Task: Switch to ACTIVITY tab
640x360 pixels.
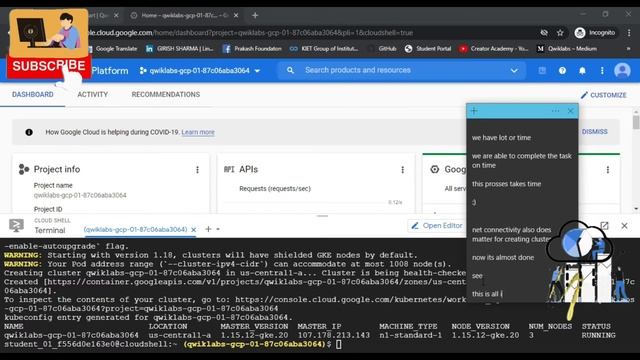Action: (x=93, y=95)
